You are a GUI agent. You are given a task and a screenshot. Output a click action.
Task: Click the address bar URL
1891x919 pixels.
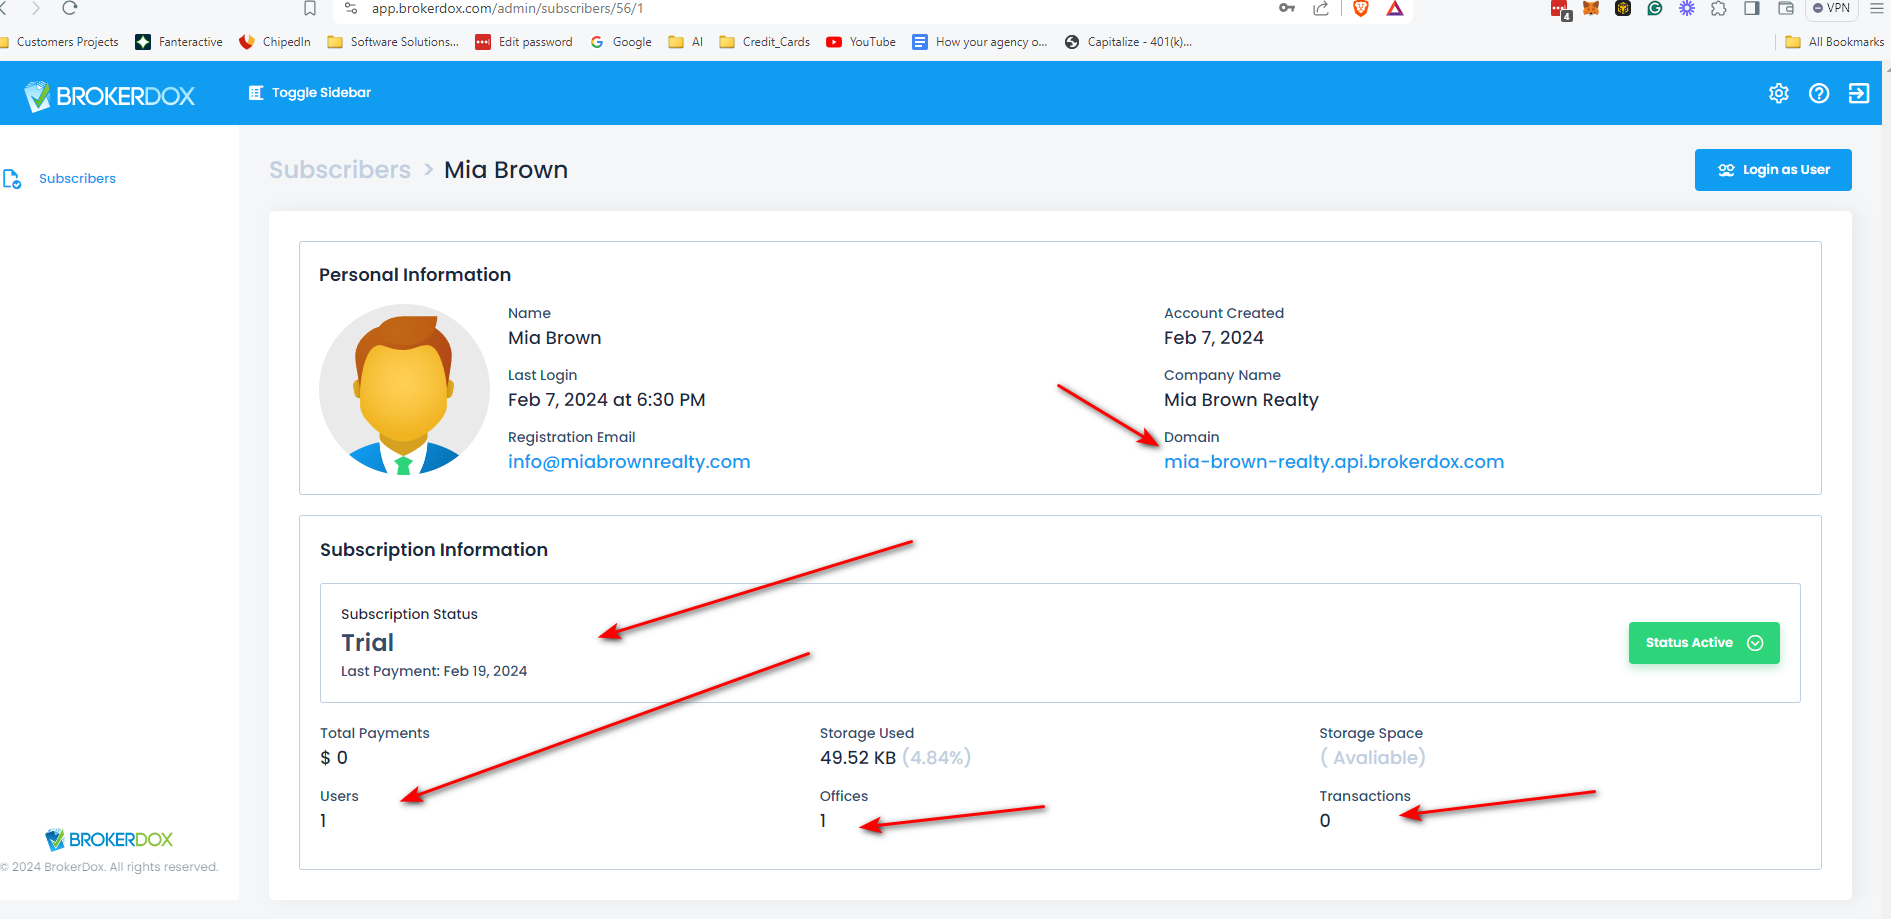[x=507, y=8]
